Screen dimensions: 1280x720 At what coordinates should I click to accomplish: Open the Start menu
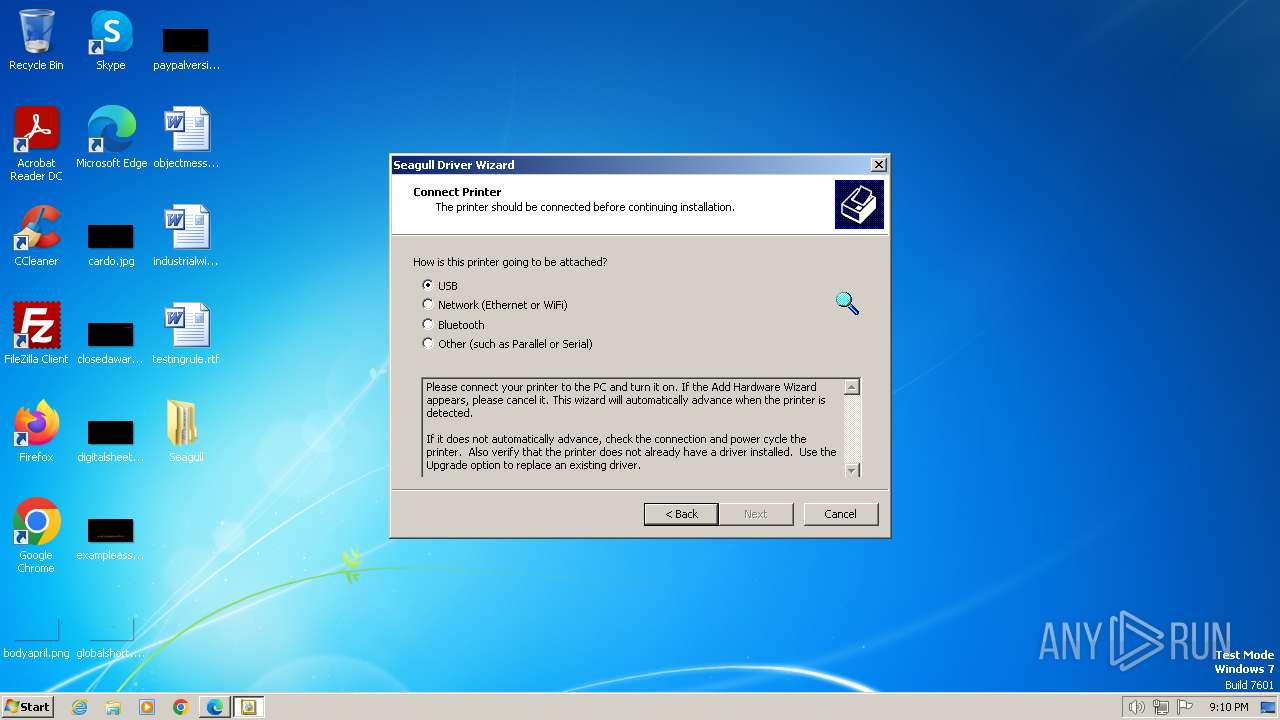click(x=28, y=706)
